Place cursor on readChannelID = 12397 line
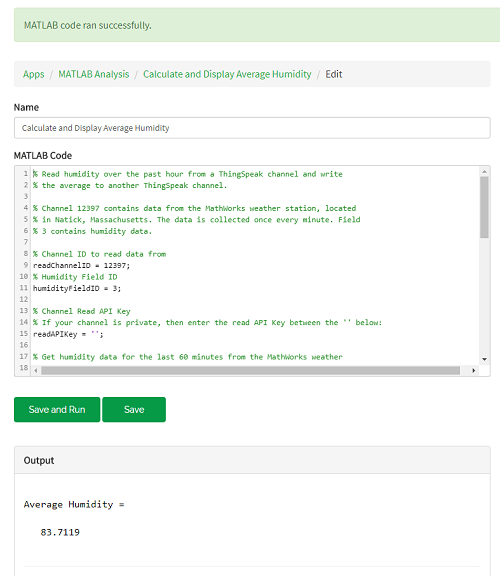 click(82, 265)
